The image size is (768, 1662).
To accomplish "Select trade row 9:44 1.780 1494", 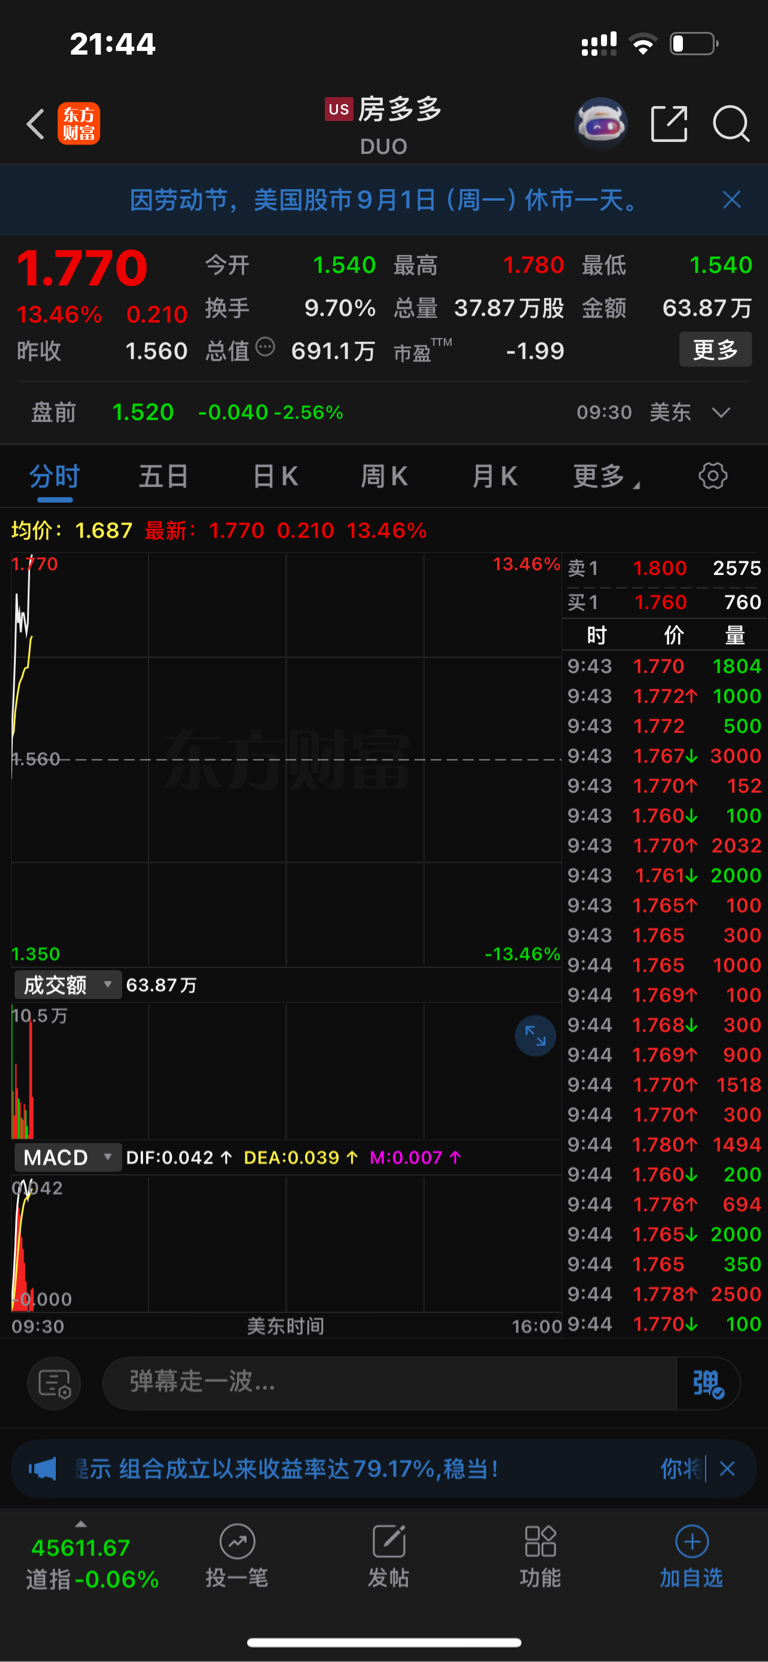I will coord(665,1144).
